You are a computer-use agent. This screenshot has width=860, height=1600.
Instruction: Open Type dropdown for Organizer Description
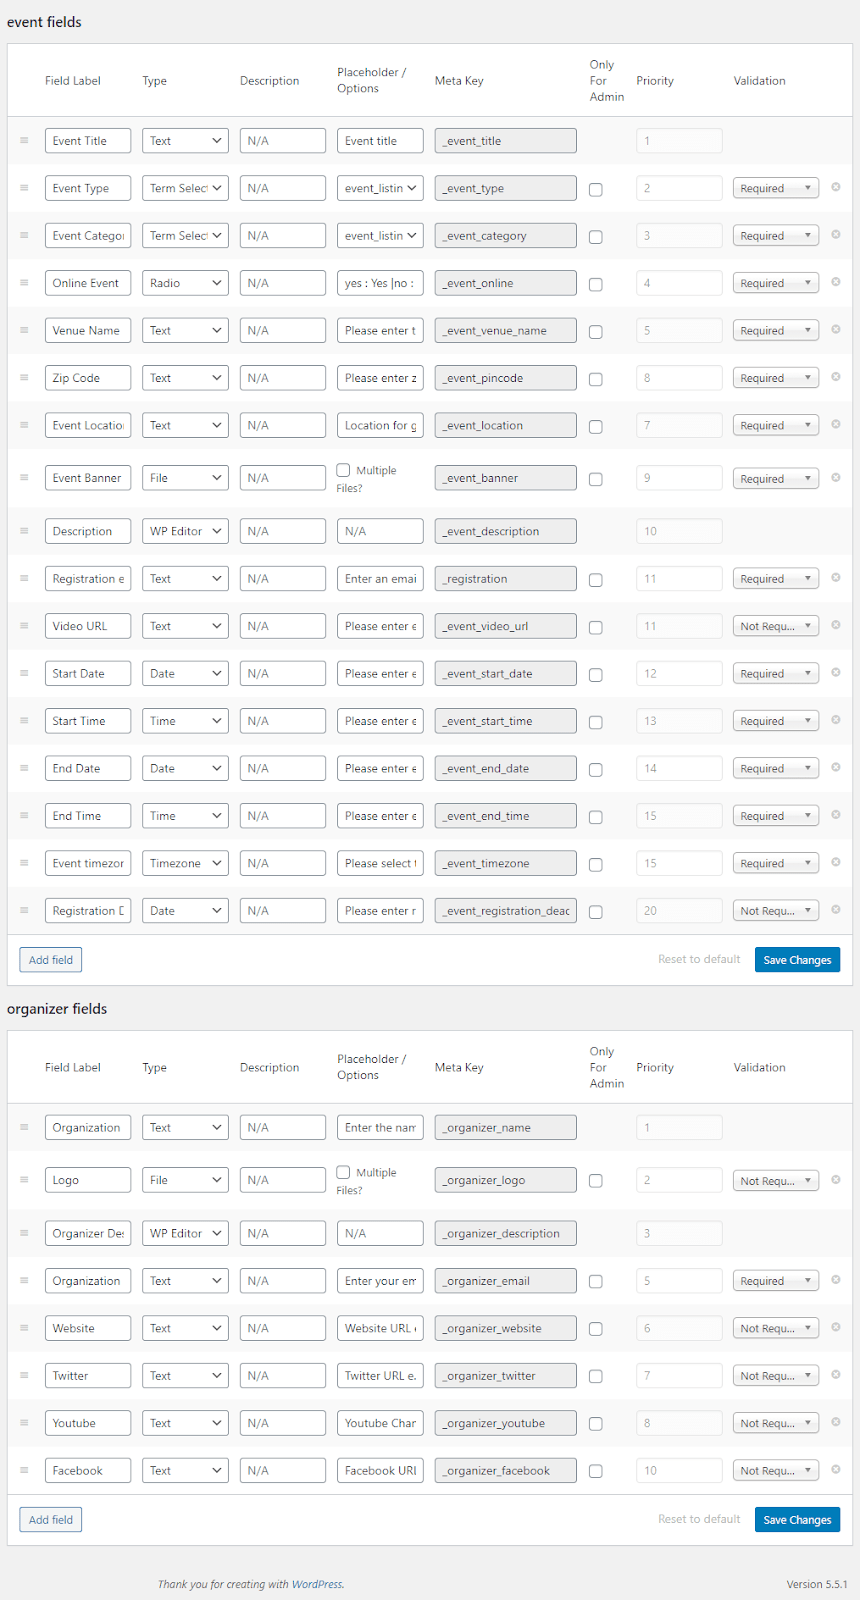185,1233
